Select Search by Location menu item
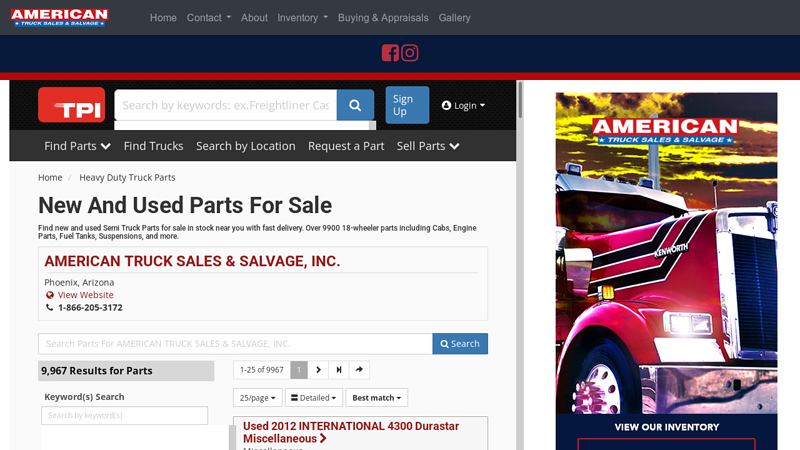 (246, 146)
